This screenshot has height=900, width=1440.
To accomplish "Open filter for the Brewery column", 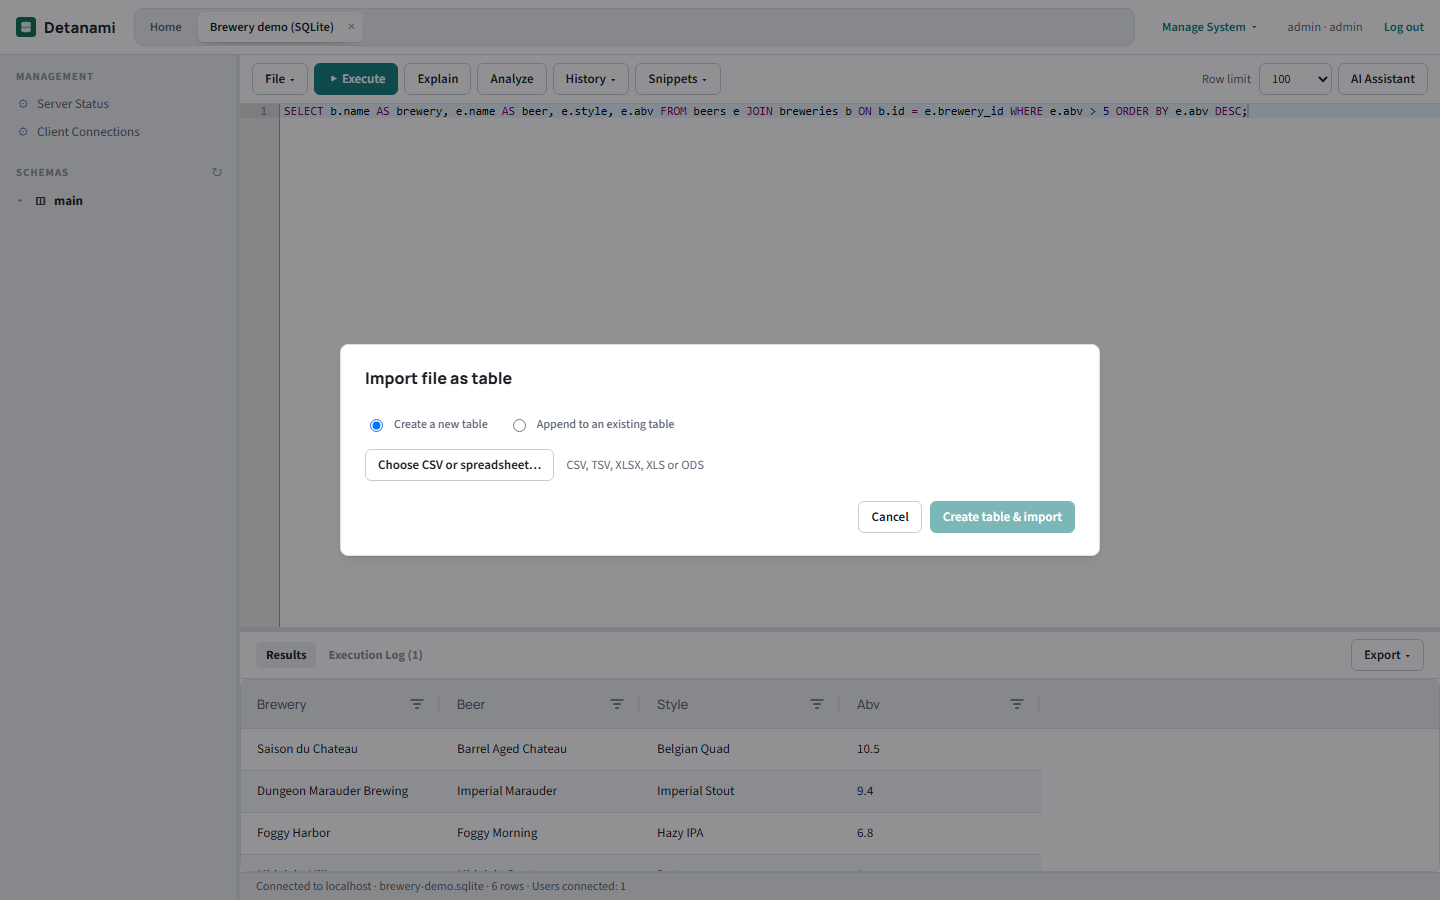I will [417, 705].
